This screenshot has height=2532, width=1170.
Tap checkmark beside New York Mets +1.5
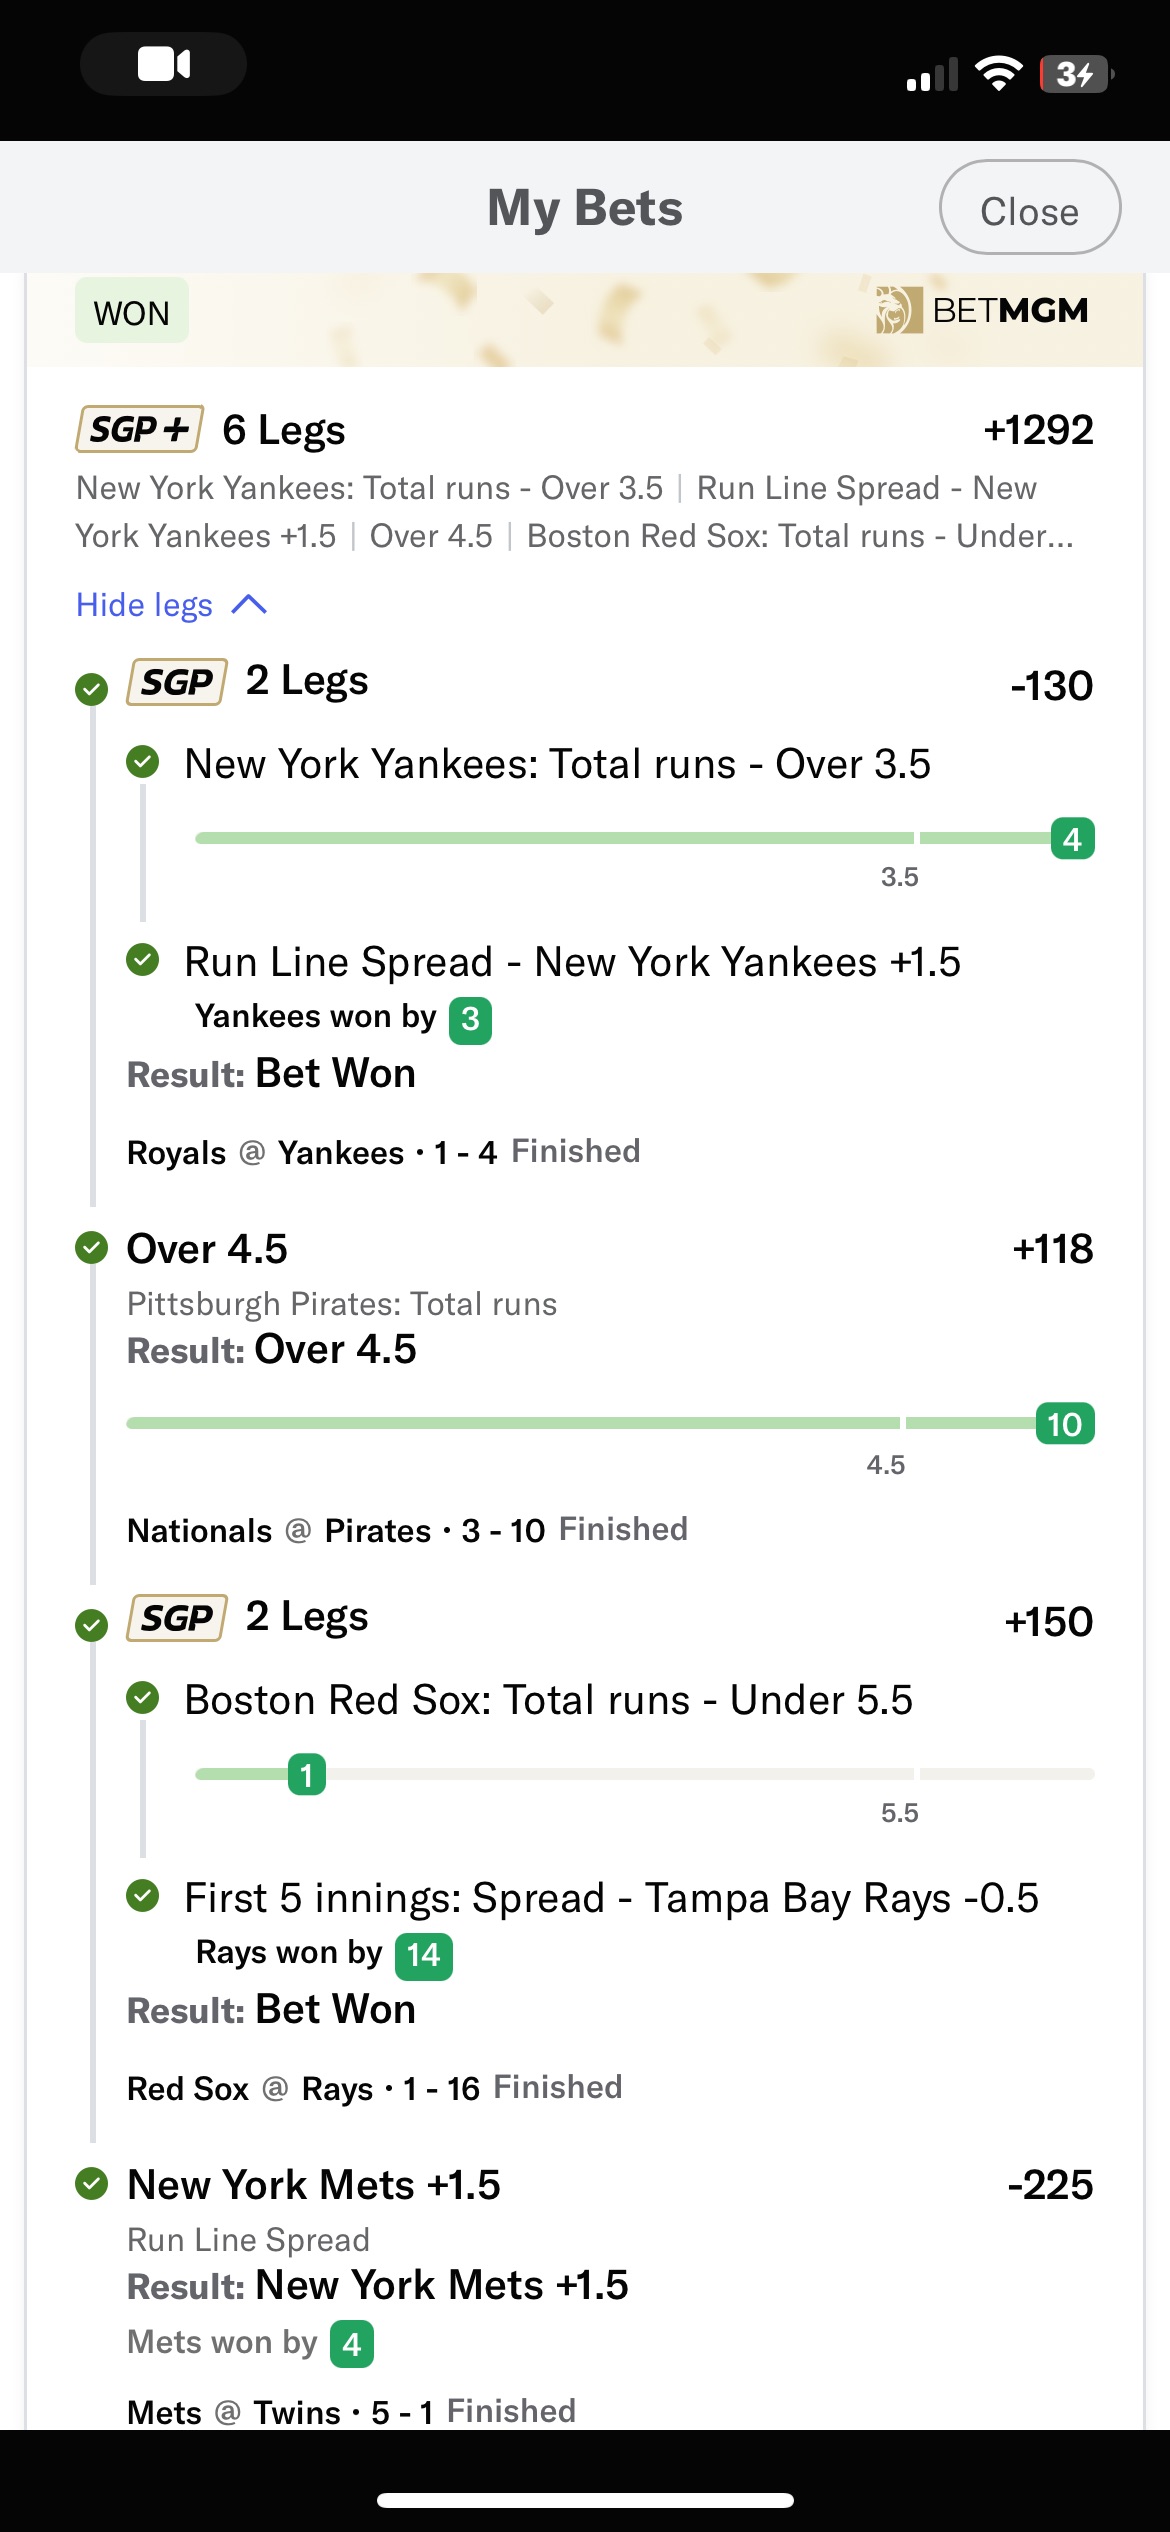click(92, 2184)
